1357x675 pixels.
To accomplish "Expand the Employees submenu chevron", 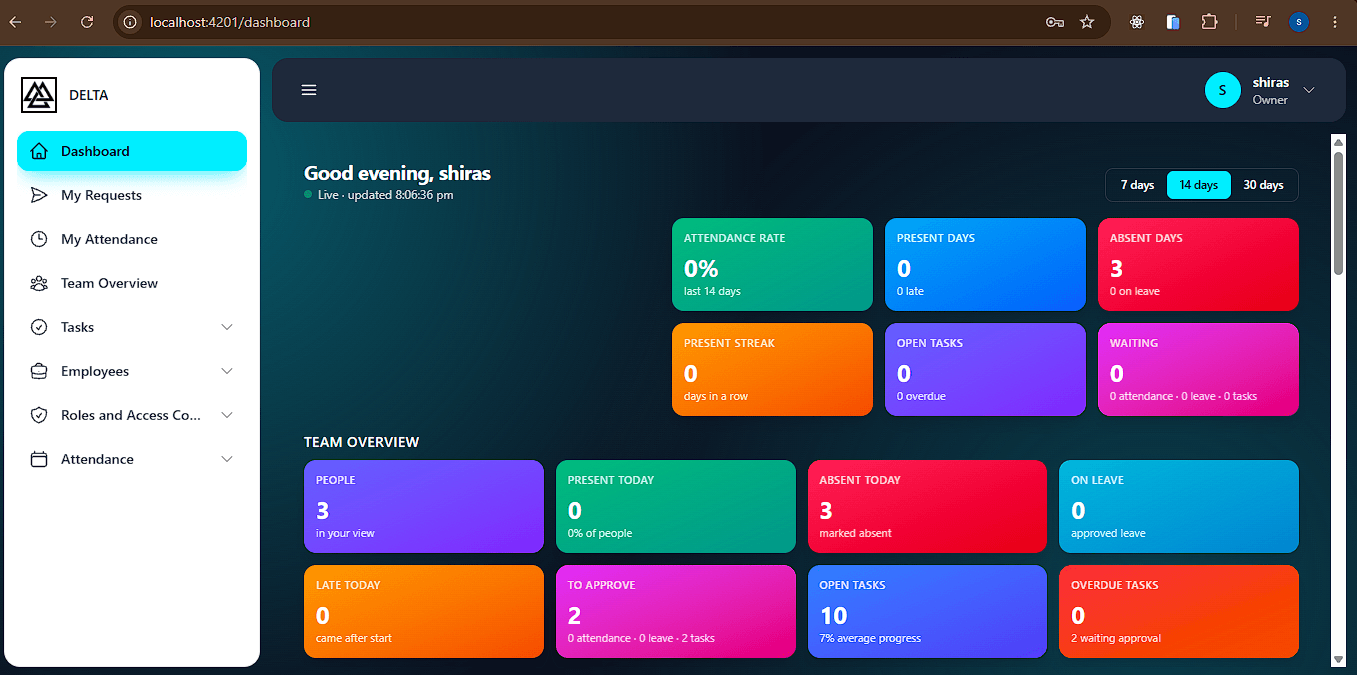I will [227, 371].
